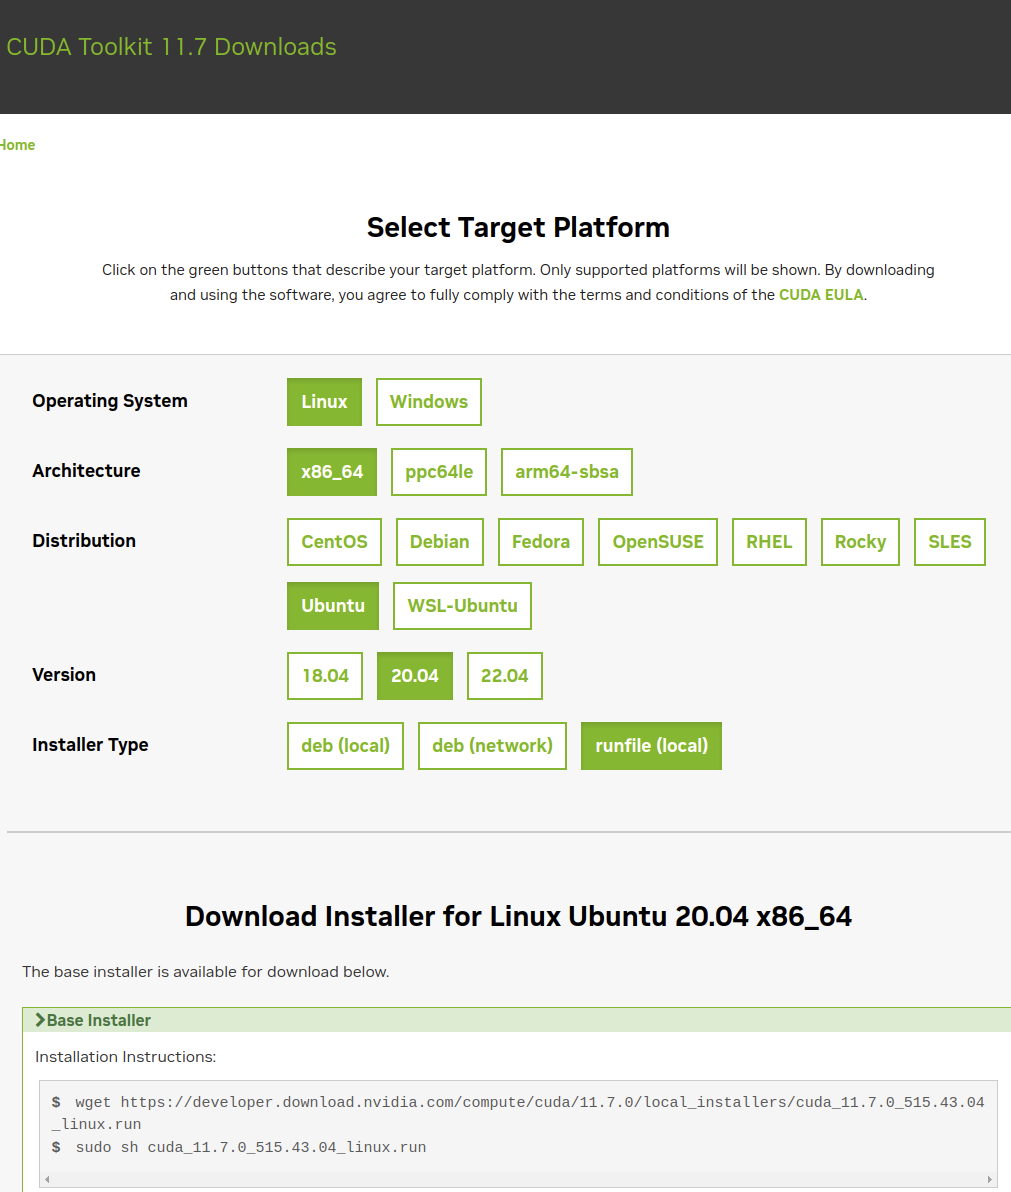The height and width of the screenshot is (1192, 1011).
Task: Click the Distribution label
Action: 84,541
